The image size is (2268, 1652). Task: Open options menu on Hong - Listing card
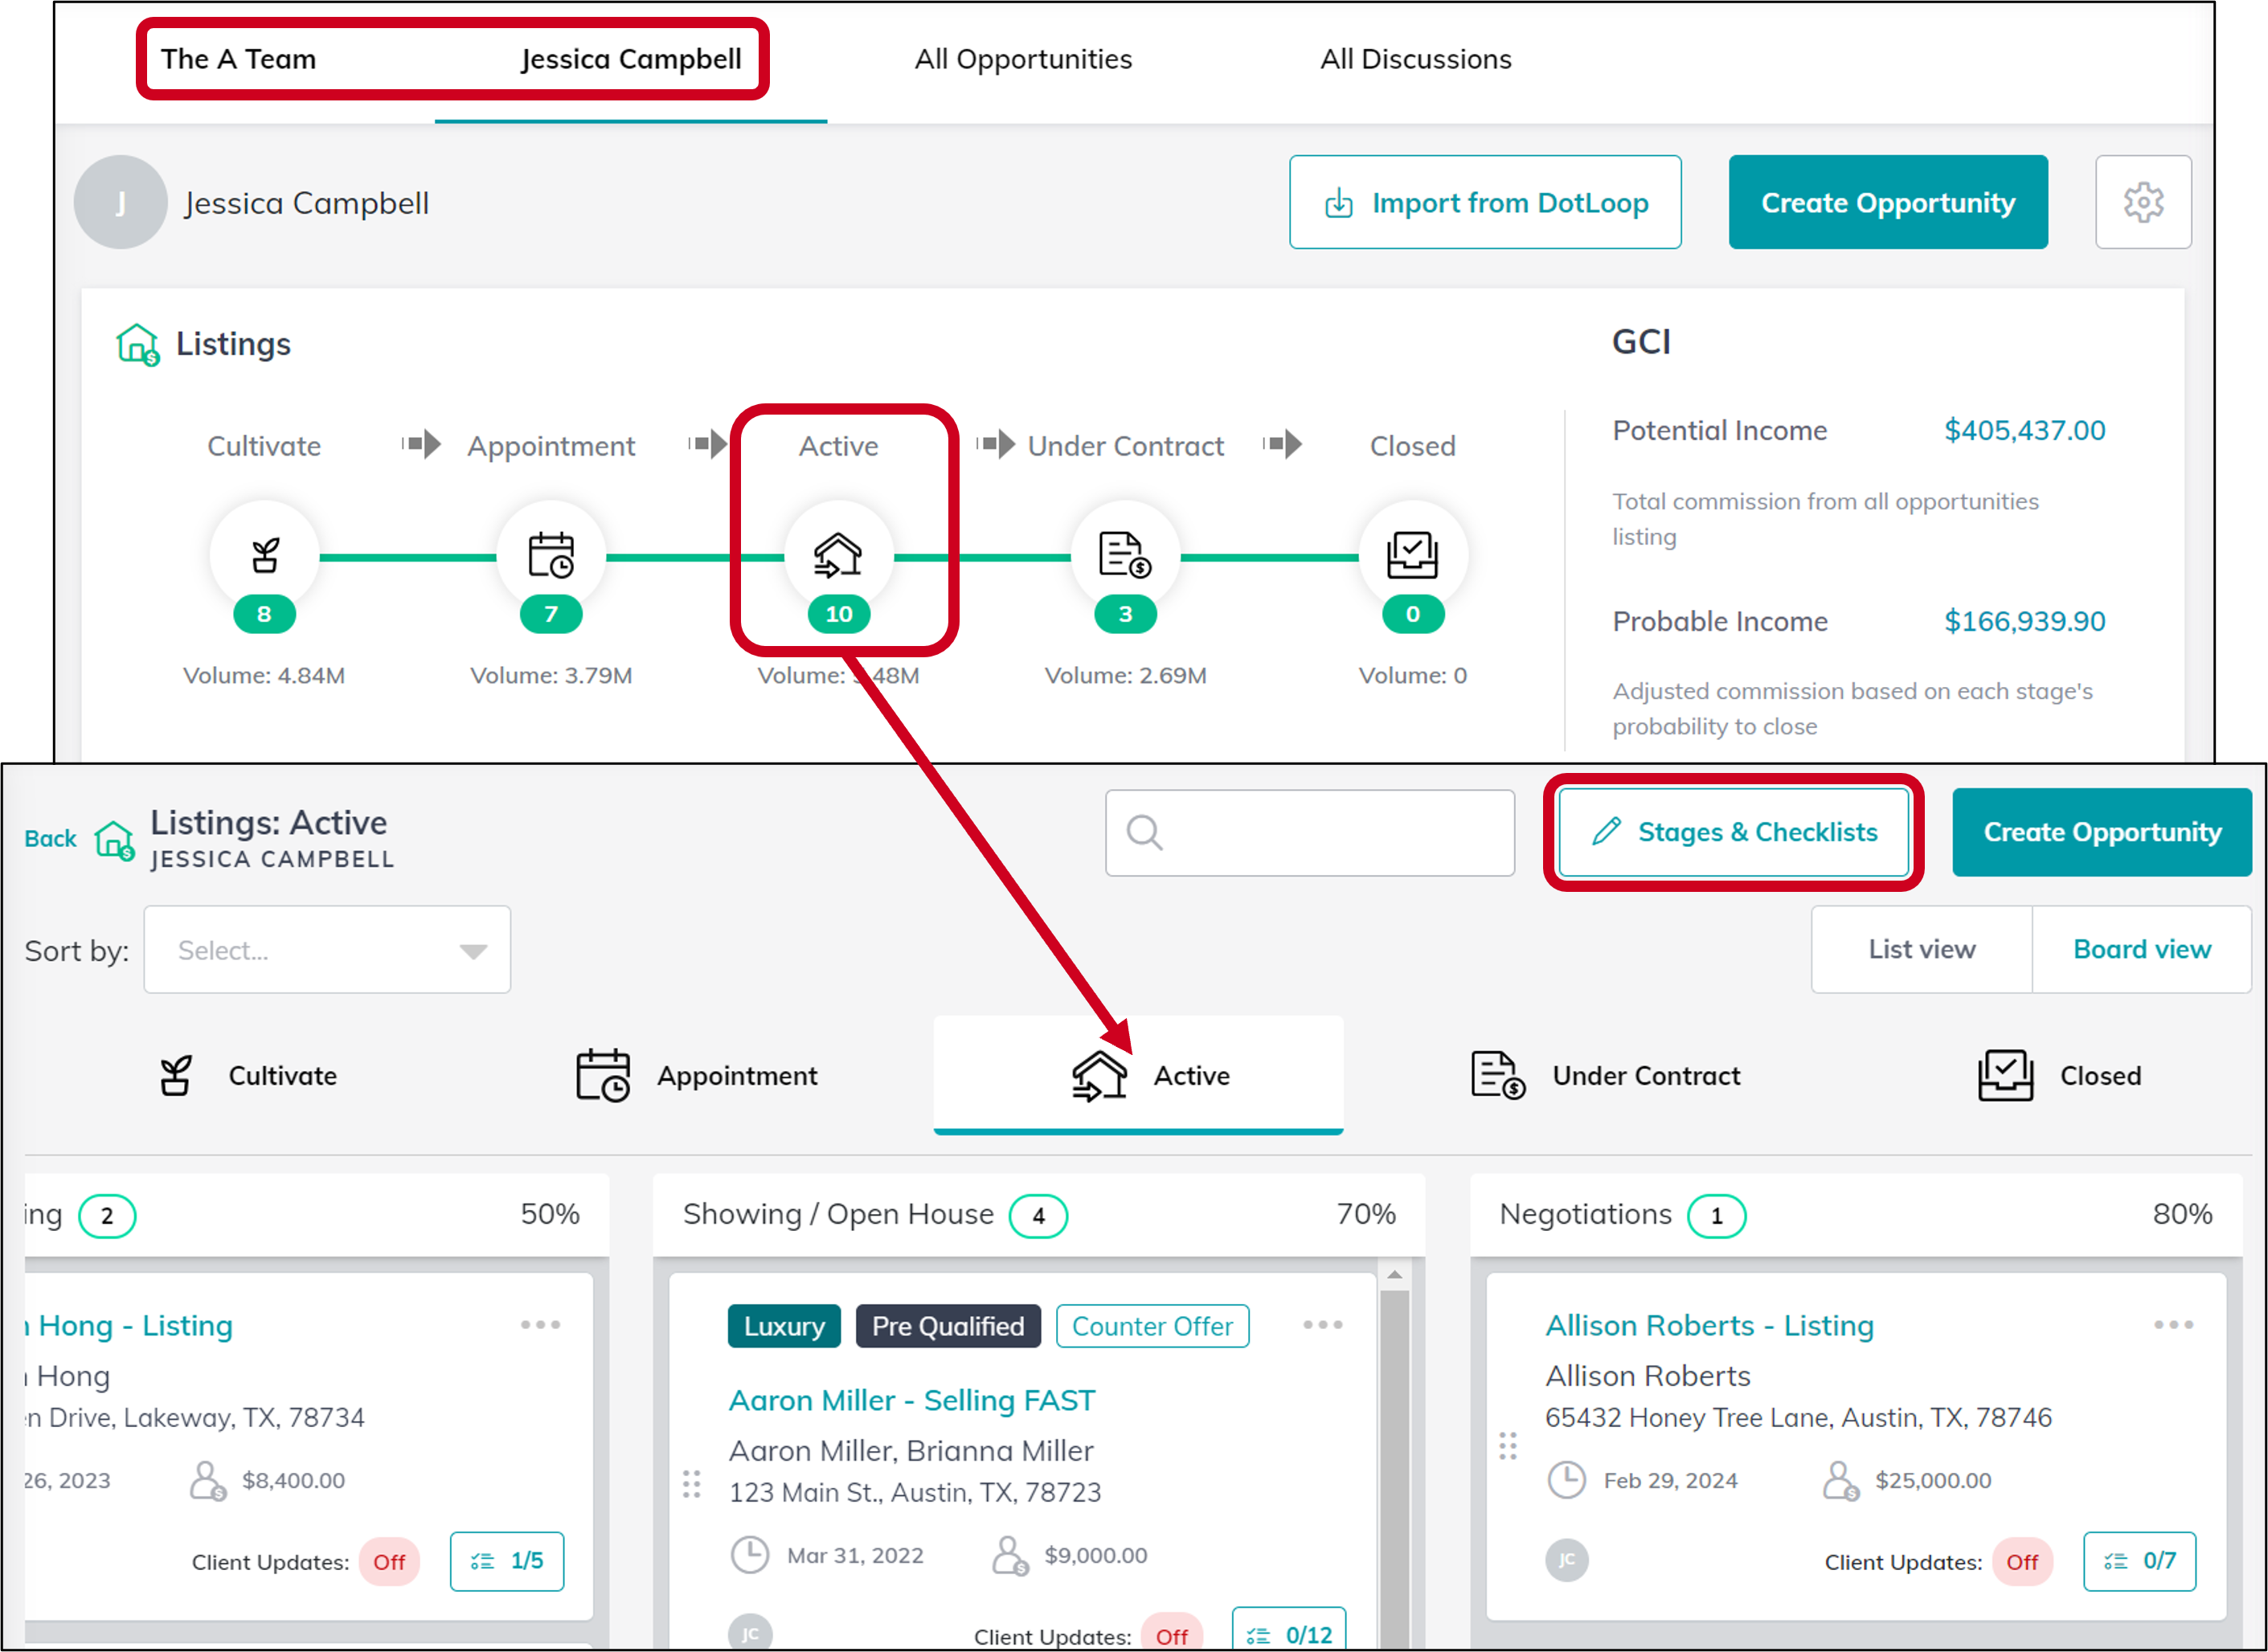click(540, 1325)
